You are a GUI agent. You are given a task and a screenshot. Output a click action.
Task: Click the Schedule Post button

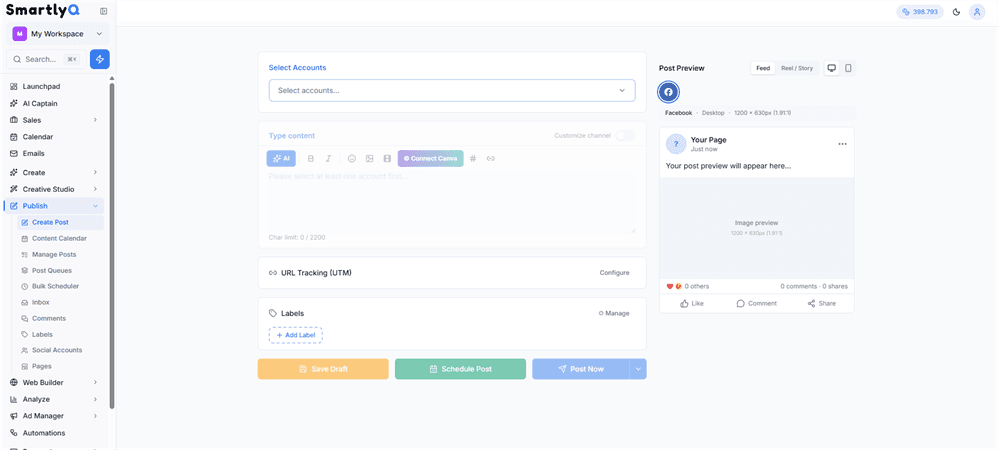point(460,369)
